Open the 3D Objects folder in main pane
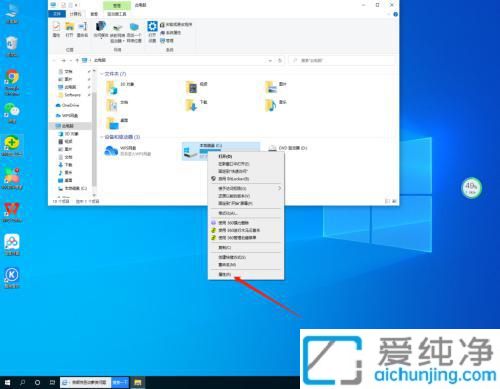The image size is (500, 389). coord(120,87)
